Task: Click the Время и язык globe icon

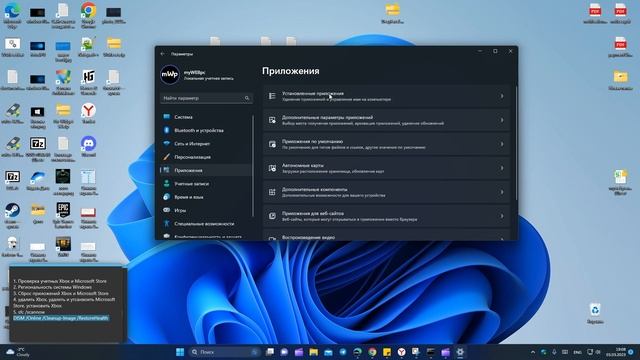Action: coord(167,197)
